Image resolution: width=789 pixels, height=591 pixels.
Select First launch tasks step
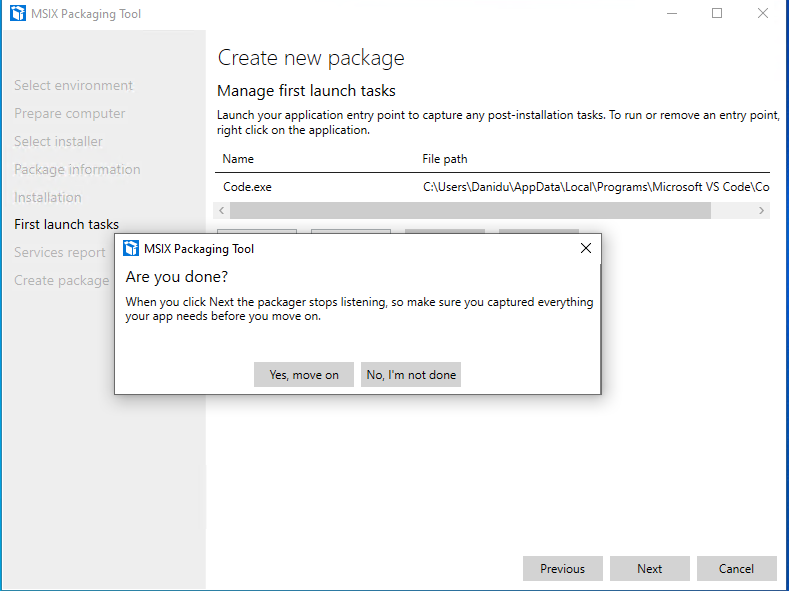point(66,224)
